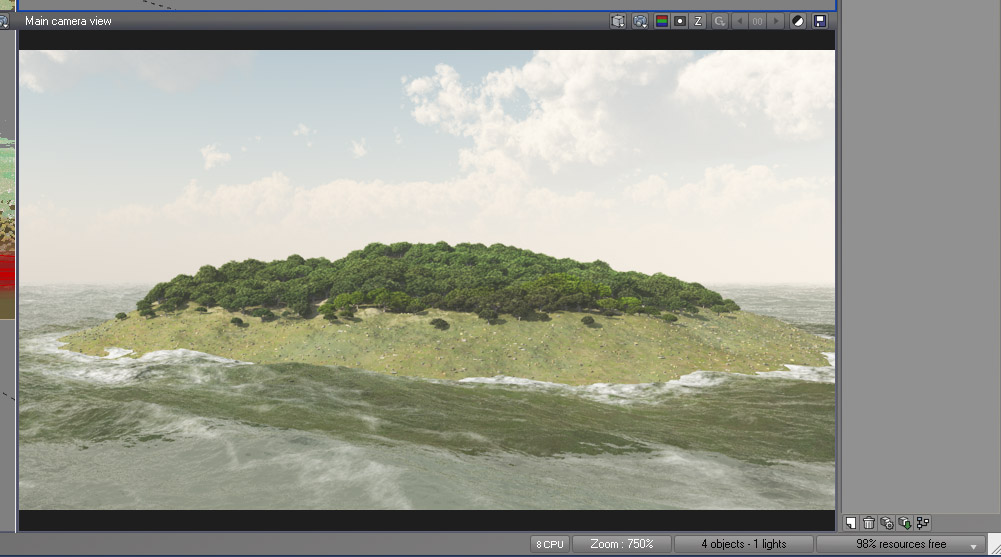Create new layer in the layers panel
Screen dimensions: 1001x557
851,523
